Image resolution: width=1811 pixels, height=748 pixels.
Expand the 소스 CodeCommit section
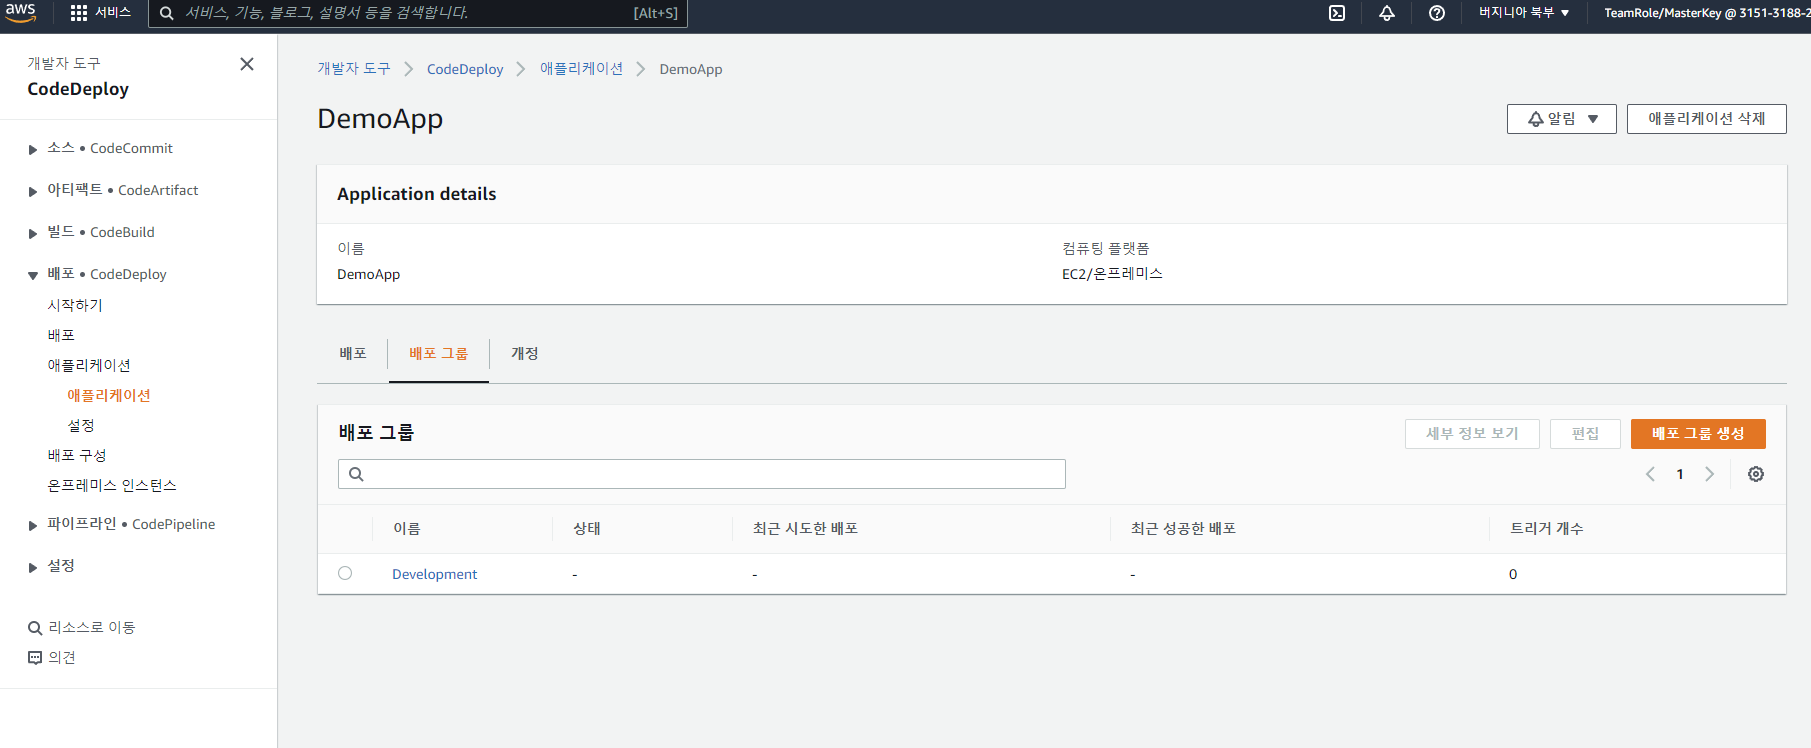point(33,149)
